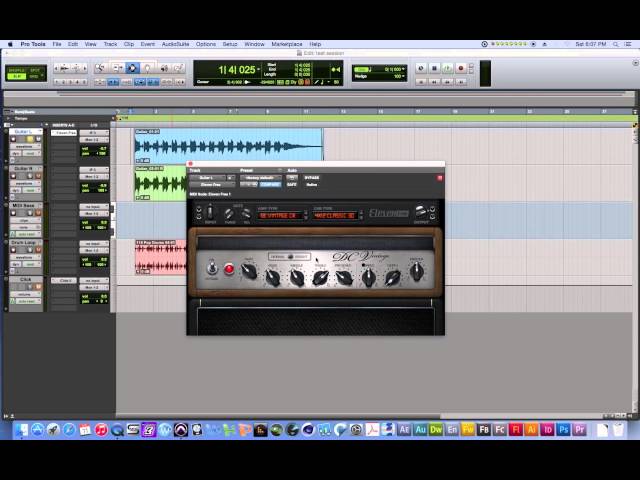Click the Native button in plug-in header
The image size is (640, 480).
(312, 184)
